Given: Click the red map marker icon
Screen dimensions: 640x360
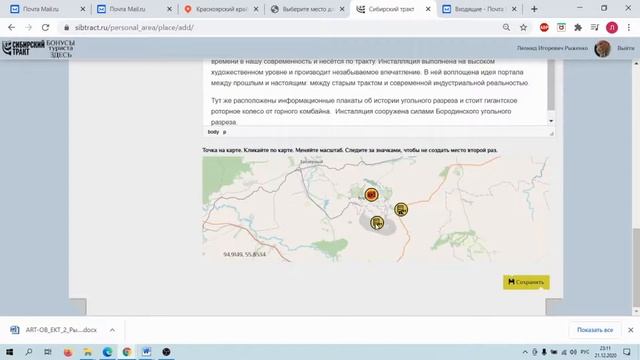Looking at the screenshot, I should (x=371, y=195).
